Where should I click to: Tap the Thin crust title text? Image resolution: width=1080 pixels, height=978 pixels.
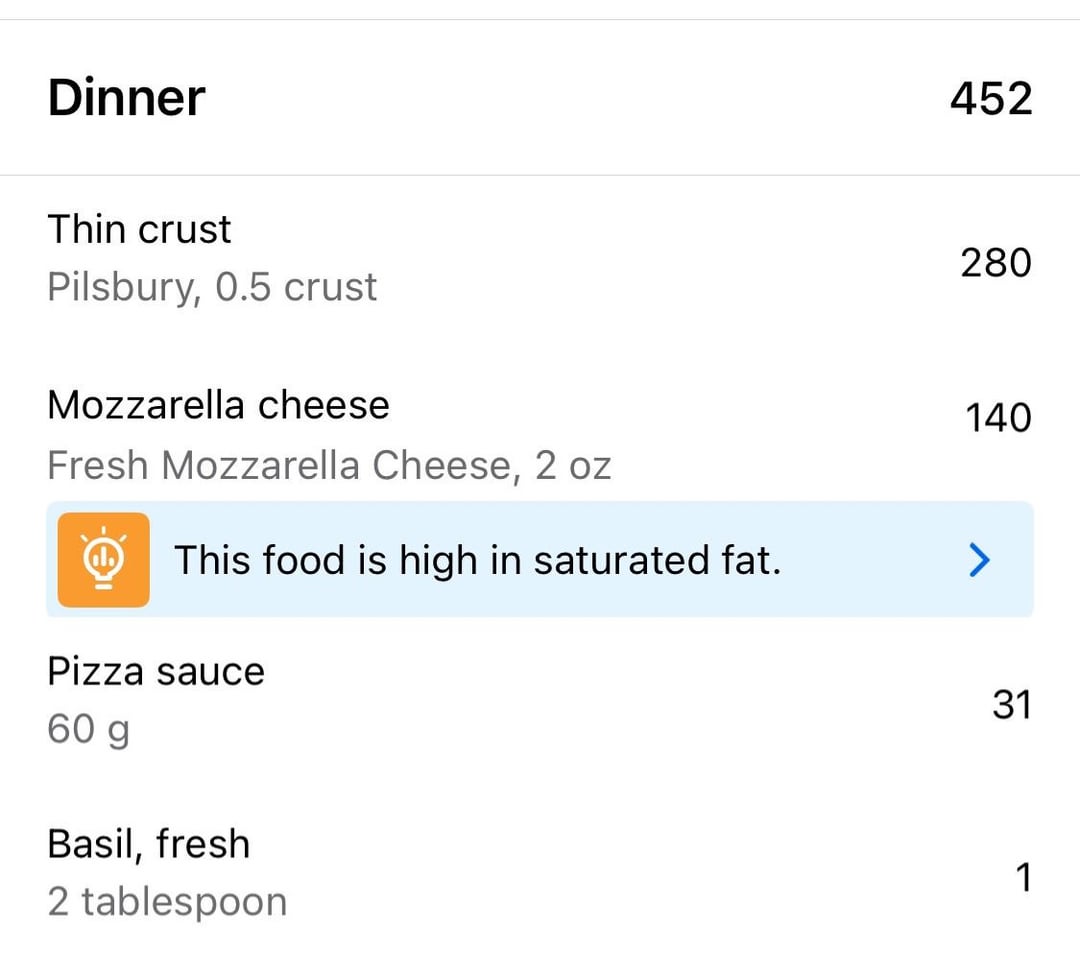[x=139, y=229]
